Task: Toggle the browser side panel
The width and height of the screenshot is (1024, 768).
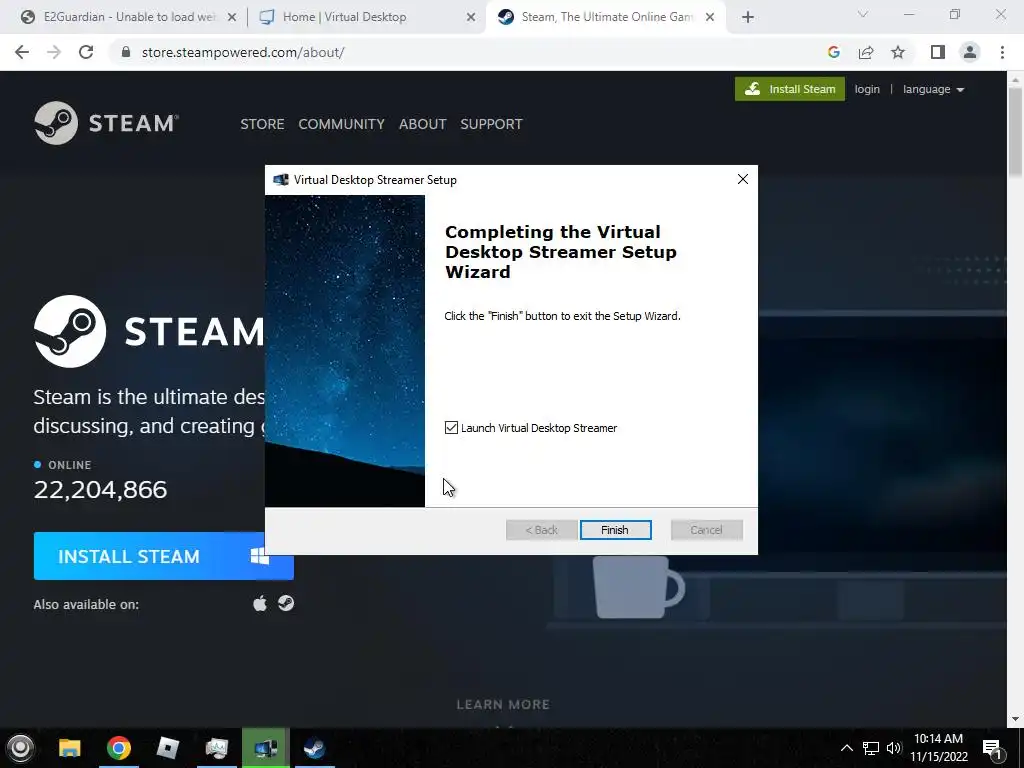Action: point(938,52)
